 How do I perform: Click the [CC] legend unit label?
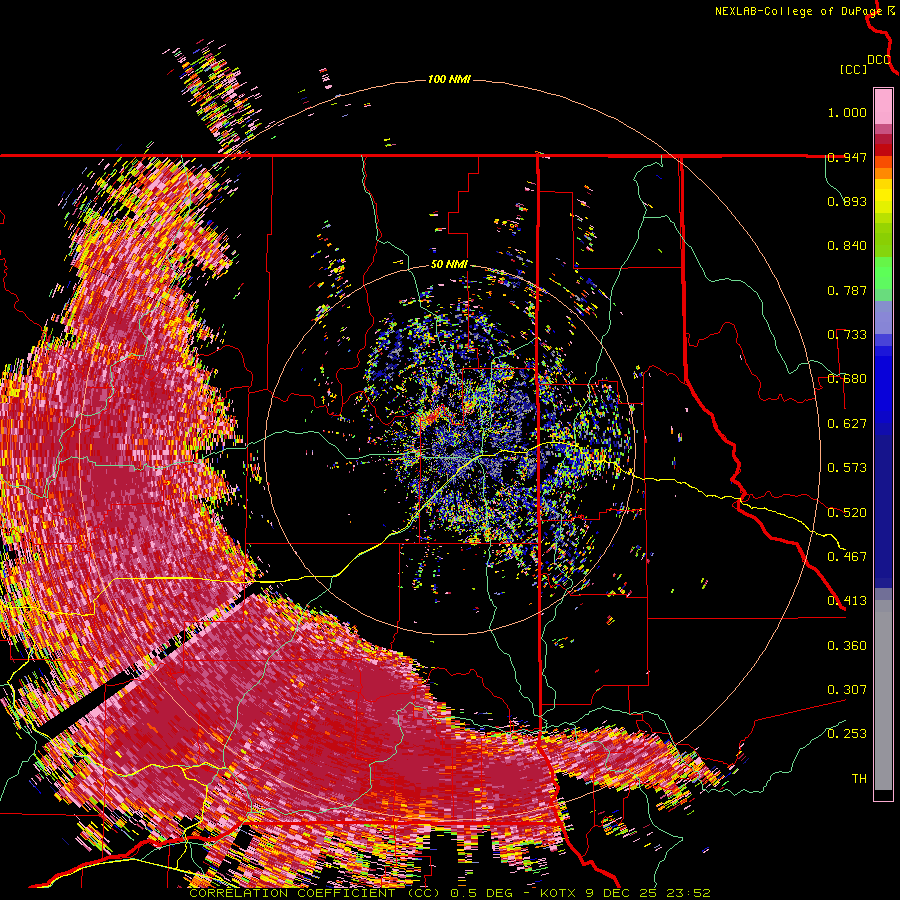pos(854,69)
